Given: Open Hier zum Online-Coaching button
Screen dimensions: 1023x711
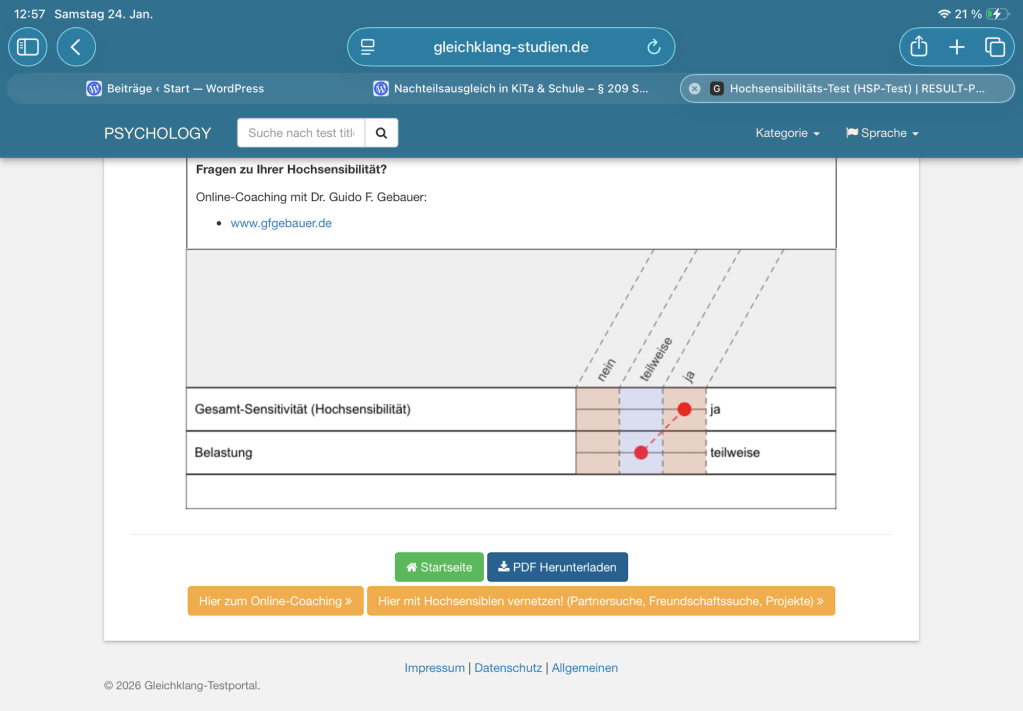Looking at the screenshot, I should tap(275, 601).
